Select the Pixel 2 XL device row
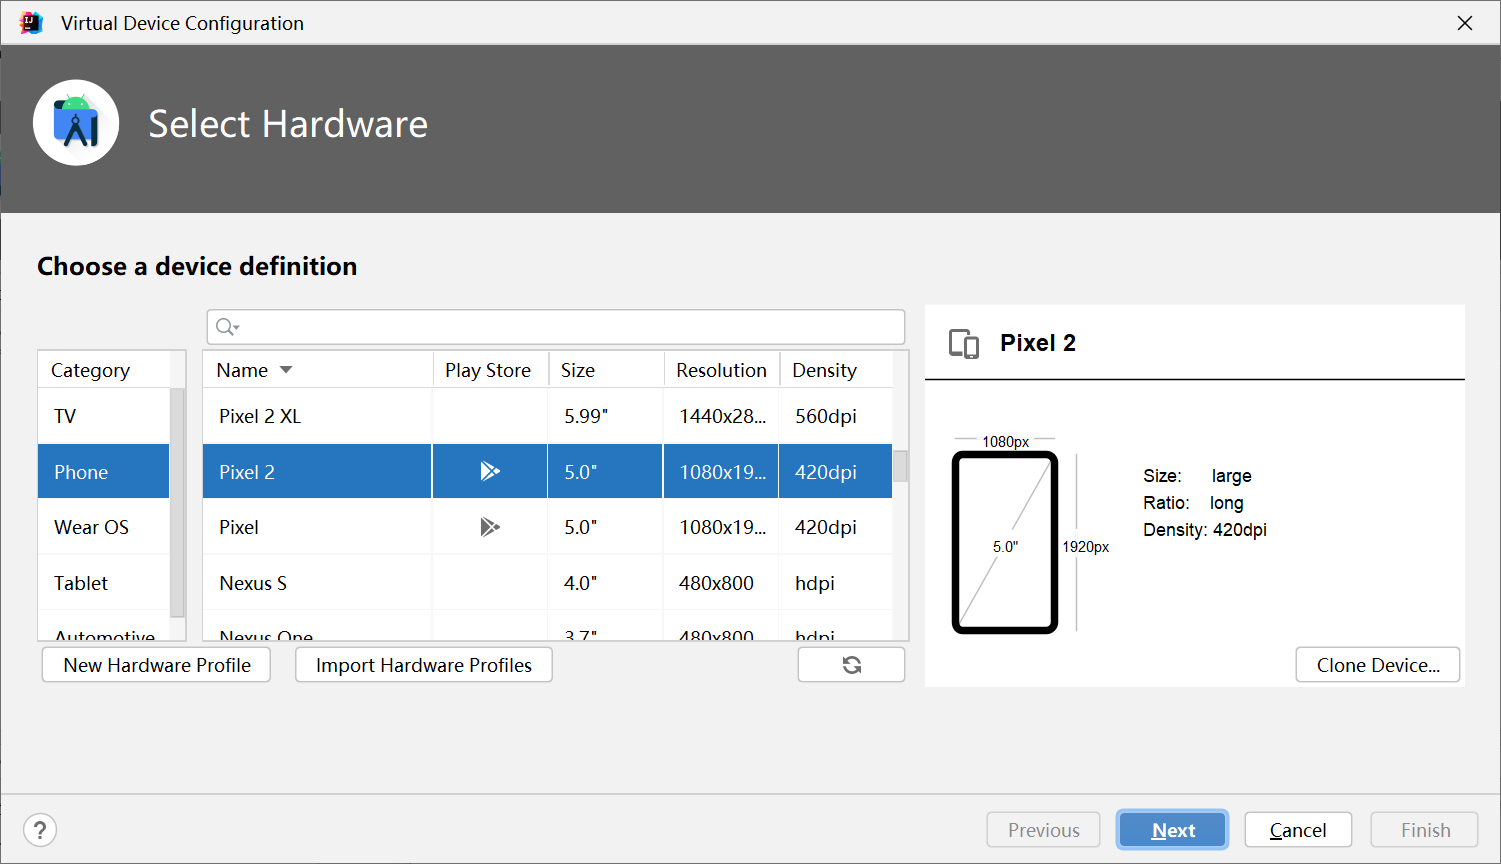The width and height of the screenshot is (1501, 864). (548, 416)
